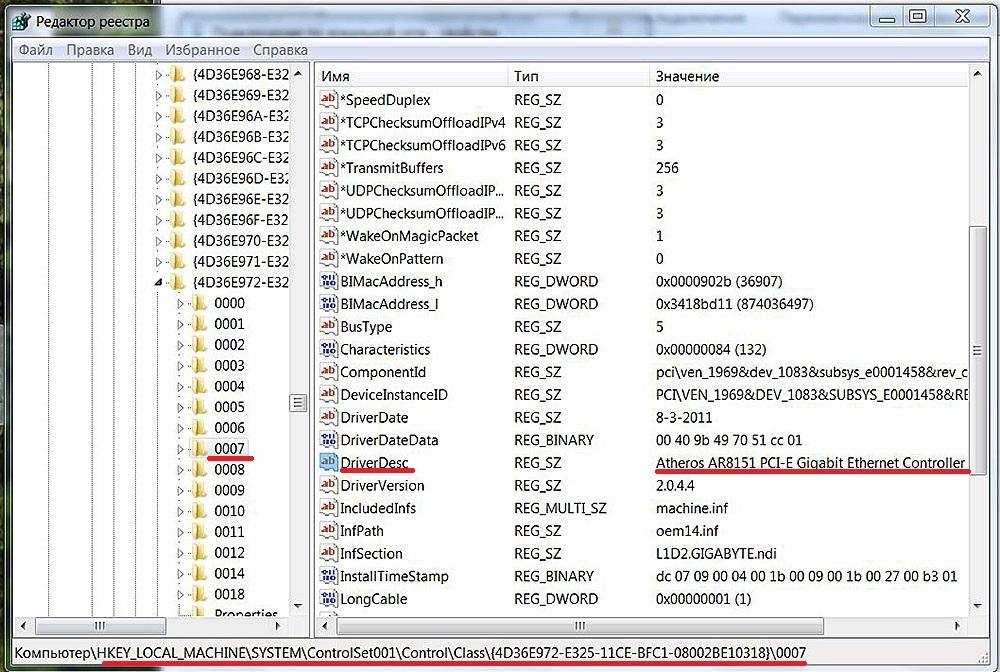Click the ComponentId string icon
1000x672 pixels.
[328, 371]
